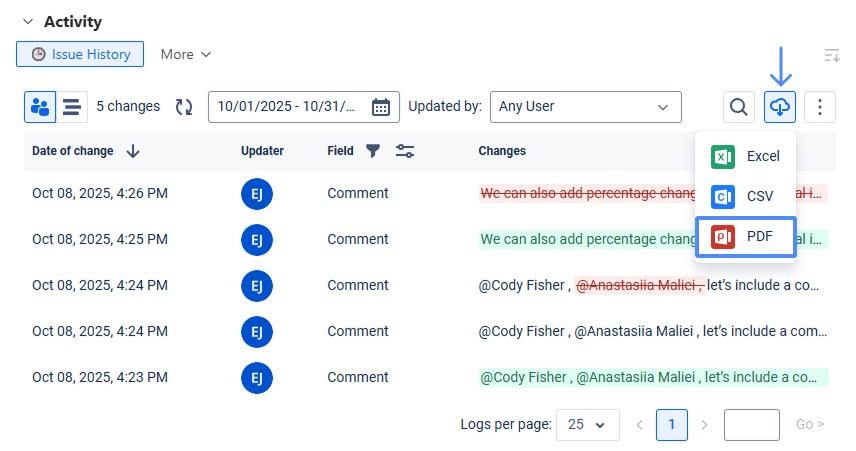Select CSV export format

tap(745, 196)
